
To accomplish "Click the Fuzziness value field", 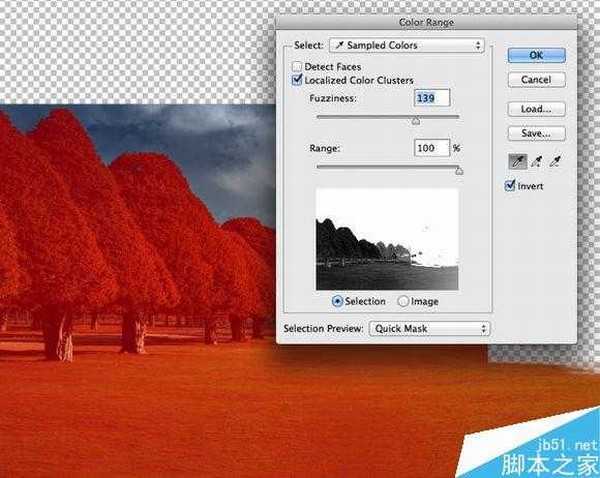I will (432, 98).
